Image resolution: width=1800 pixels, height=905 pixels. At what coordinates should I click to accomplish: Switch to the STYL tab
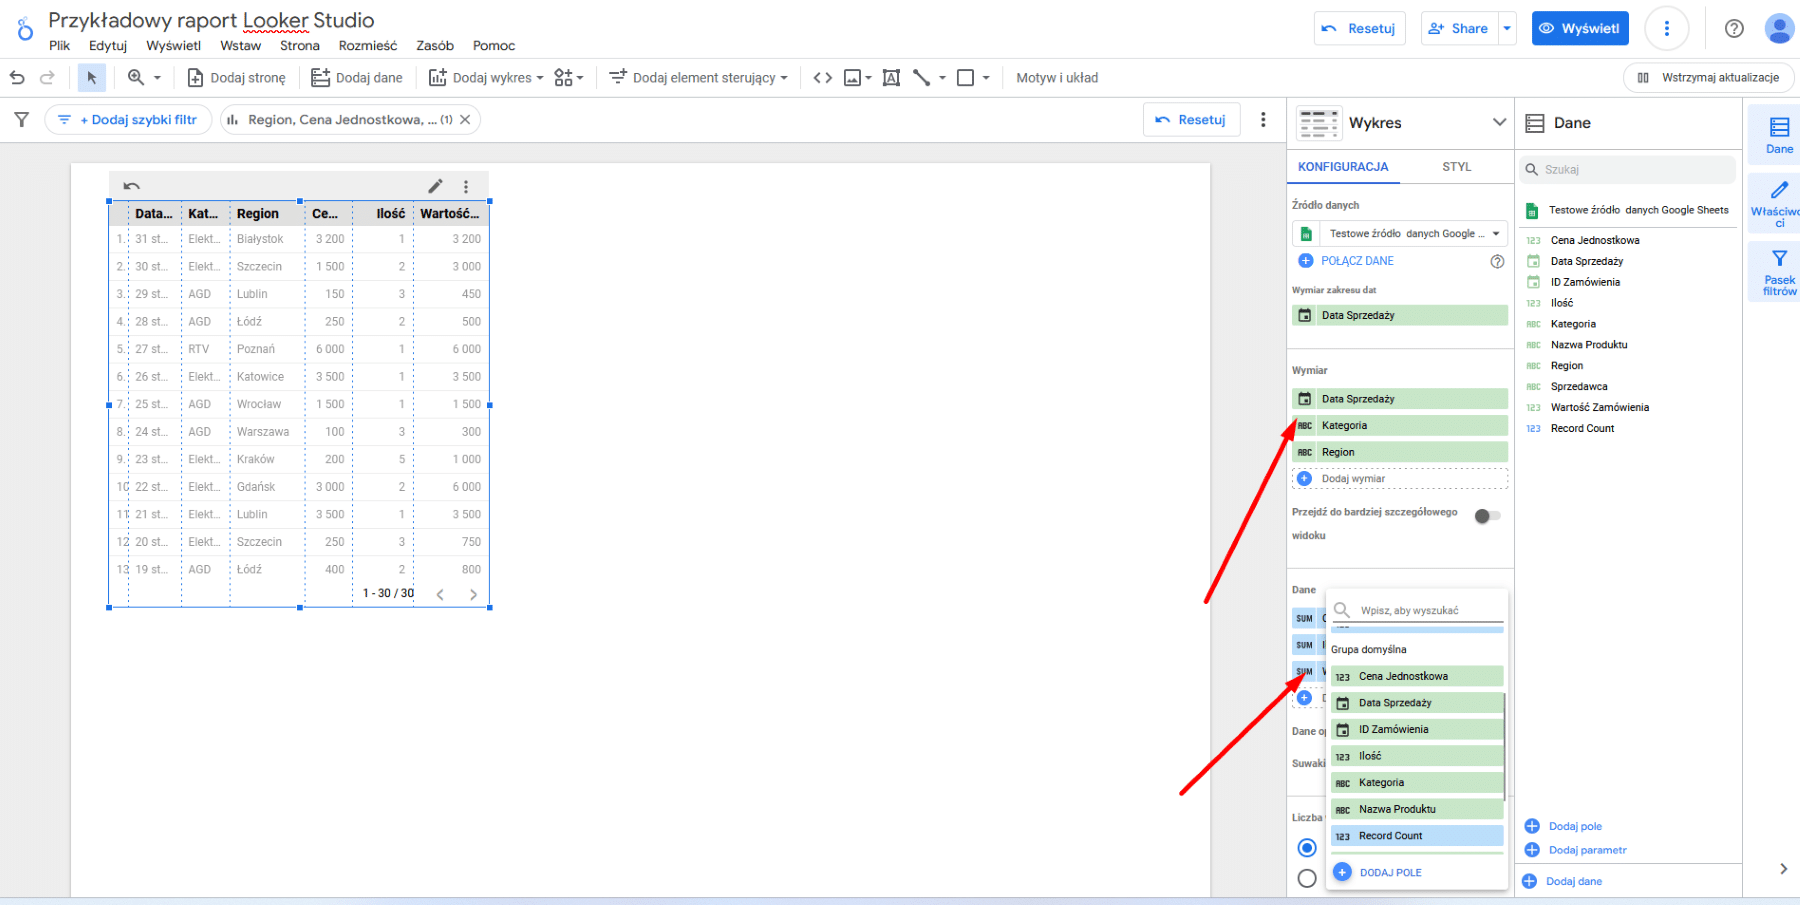1456,167
